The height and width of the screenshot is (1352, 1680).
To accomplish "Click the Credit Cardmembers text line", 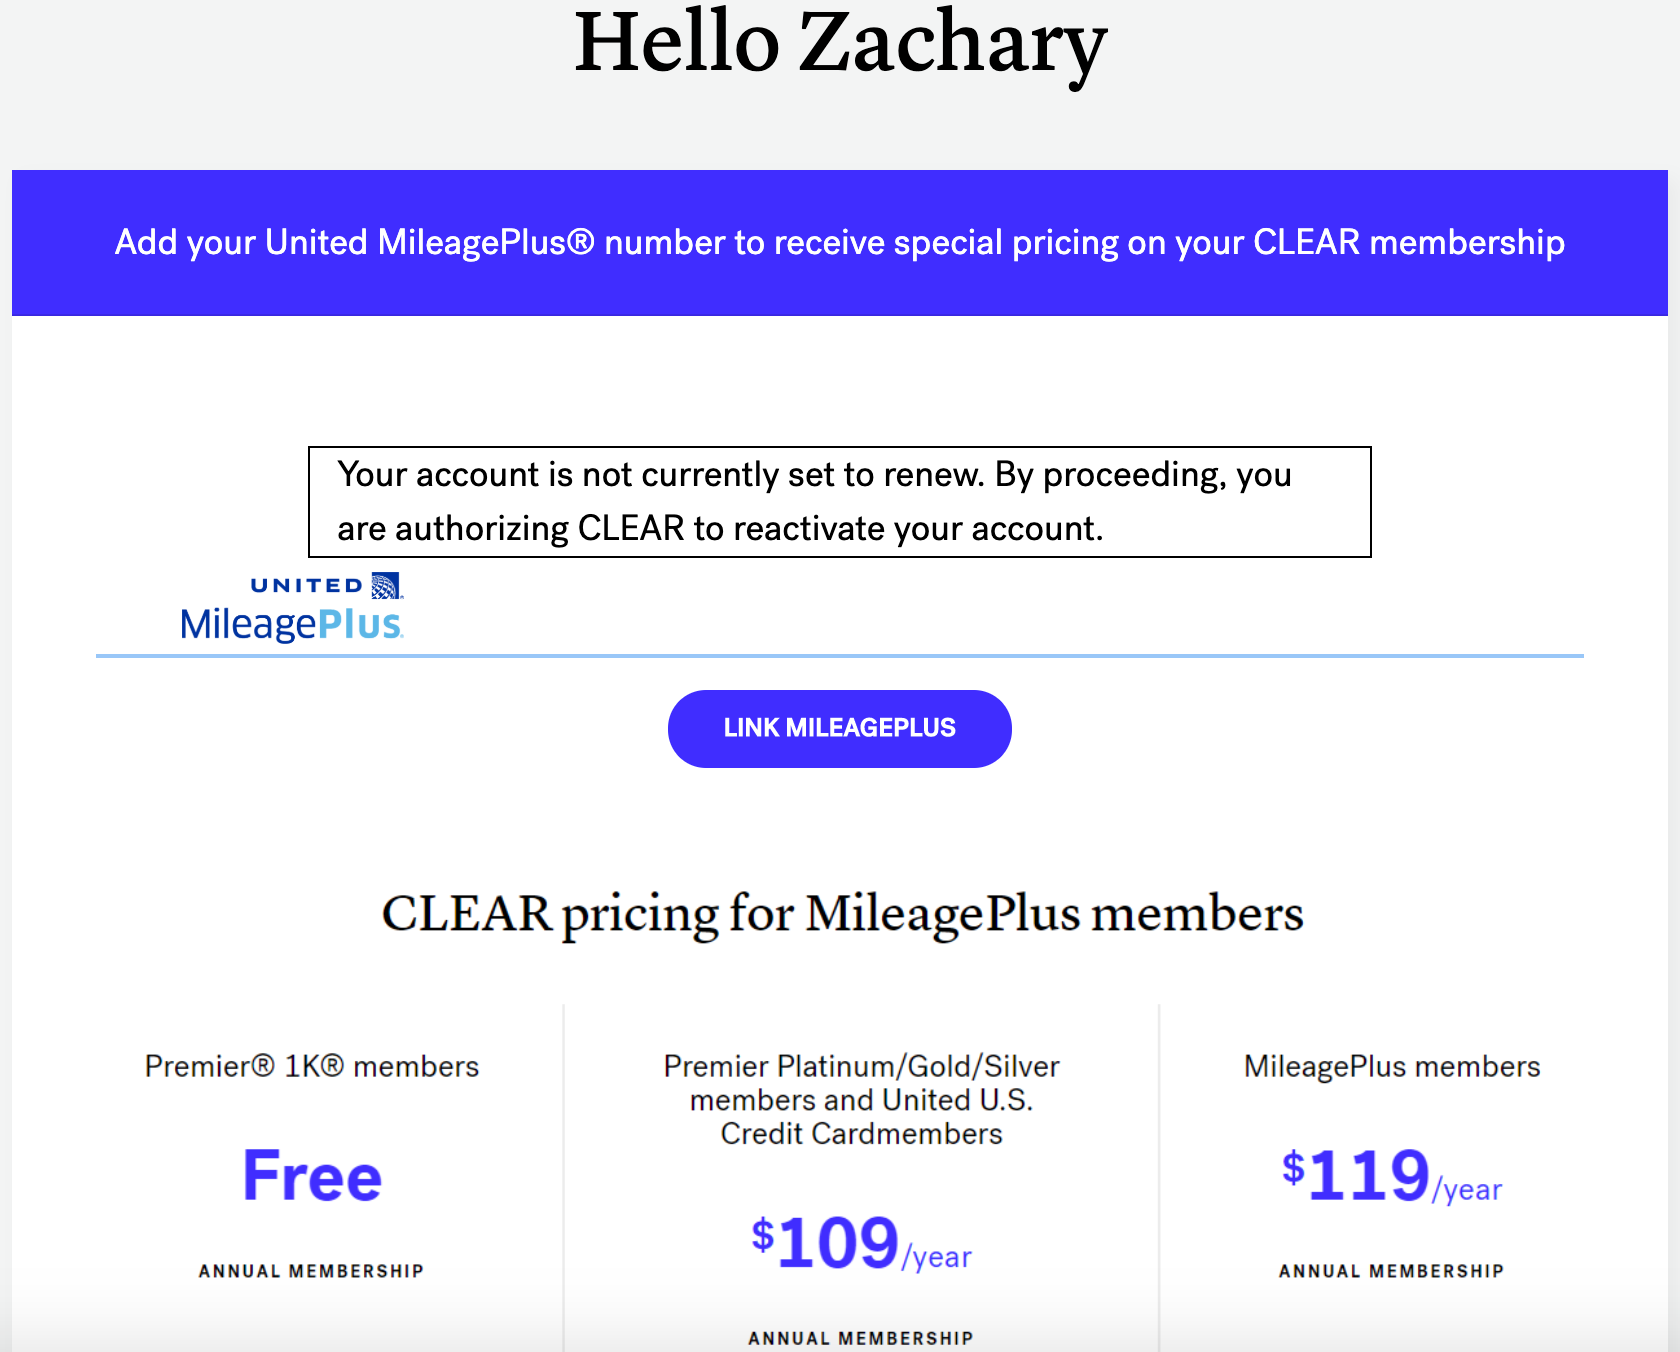I will coord(861,1134).
